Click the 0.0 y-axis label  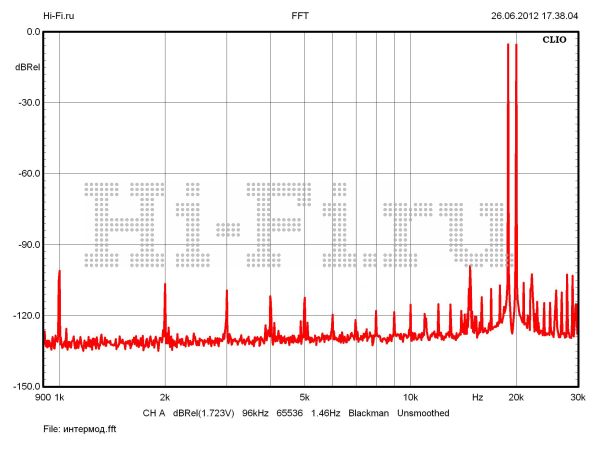32,32
